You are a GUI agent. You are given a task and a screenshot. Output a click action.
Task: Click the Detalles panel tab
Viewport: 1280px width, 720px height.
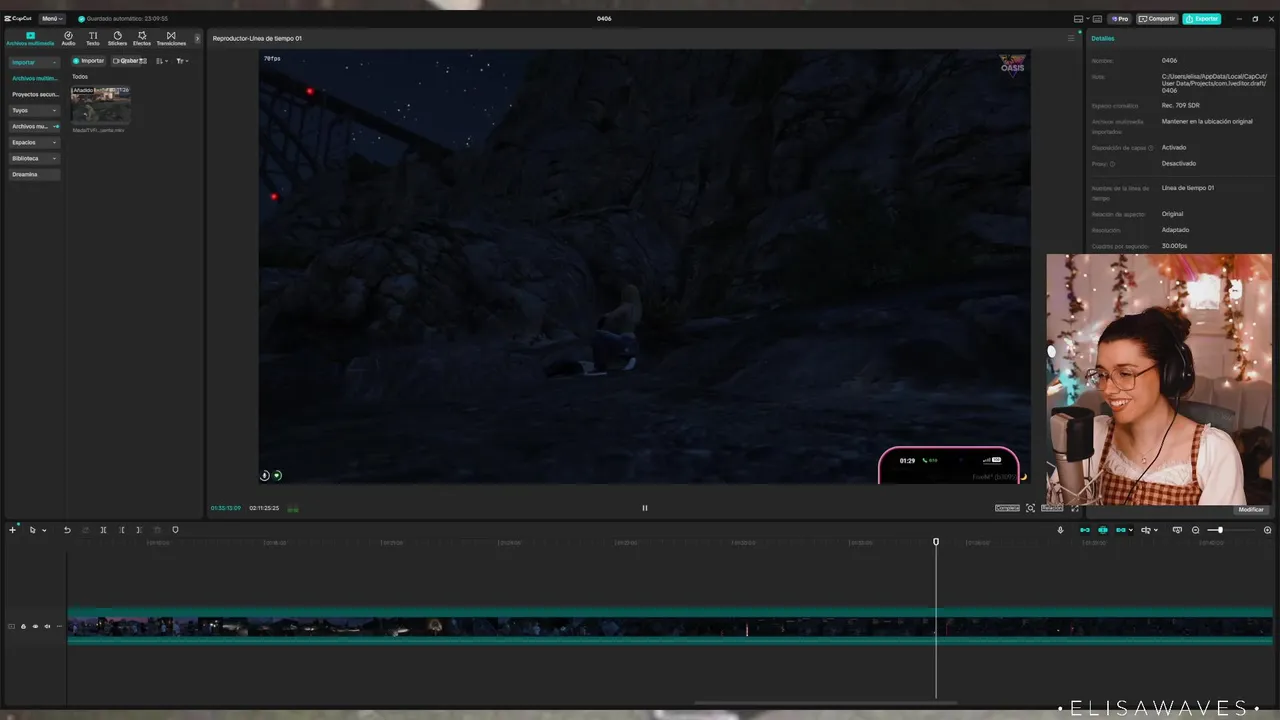[x=1103, y=39]
